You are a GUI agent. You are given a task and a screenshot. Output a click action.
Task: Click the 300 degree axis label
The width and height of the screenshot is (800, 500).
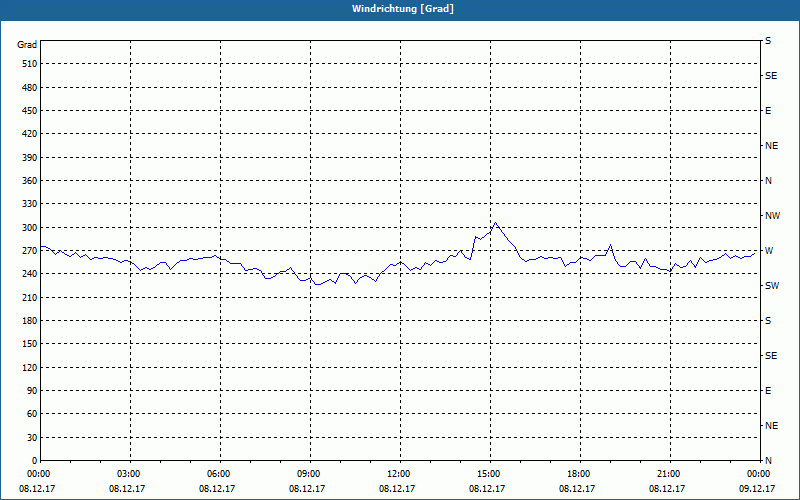pos(30,228)
